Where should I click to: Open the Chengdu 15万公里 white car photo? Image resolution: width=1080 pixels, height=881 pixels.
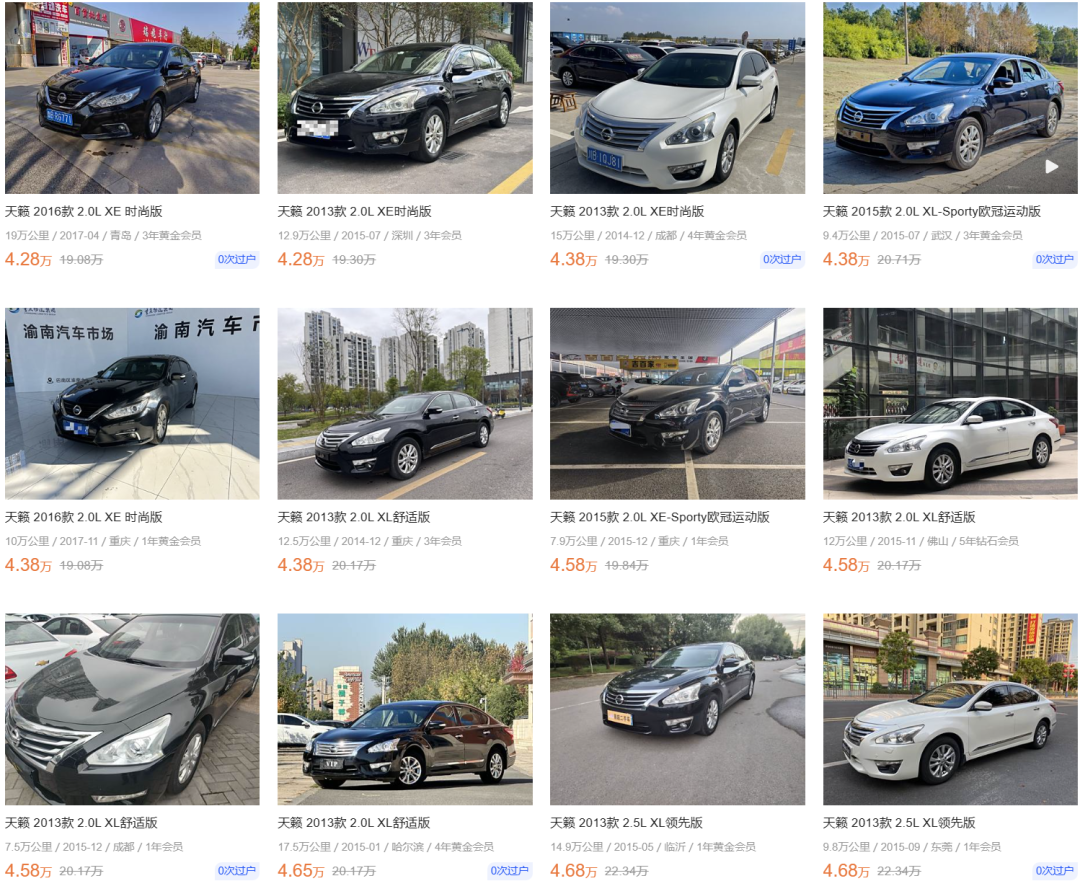click(677, 98)
